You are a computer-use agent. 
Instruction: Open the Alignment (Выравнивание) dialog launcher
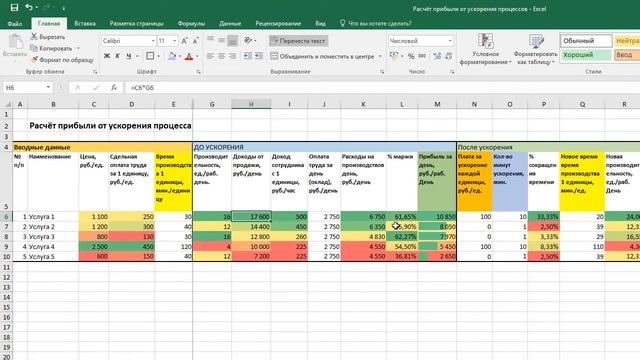point(382,72)
